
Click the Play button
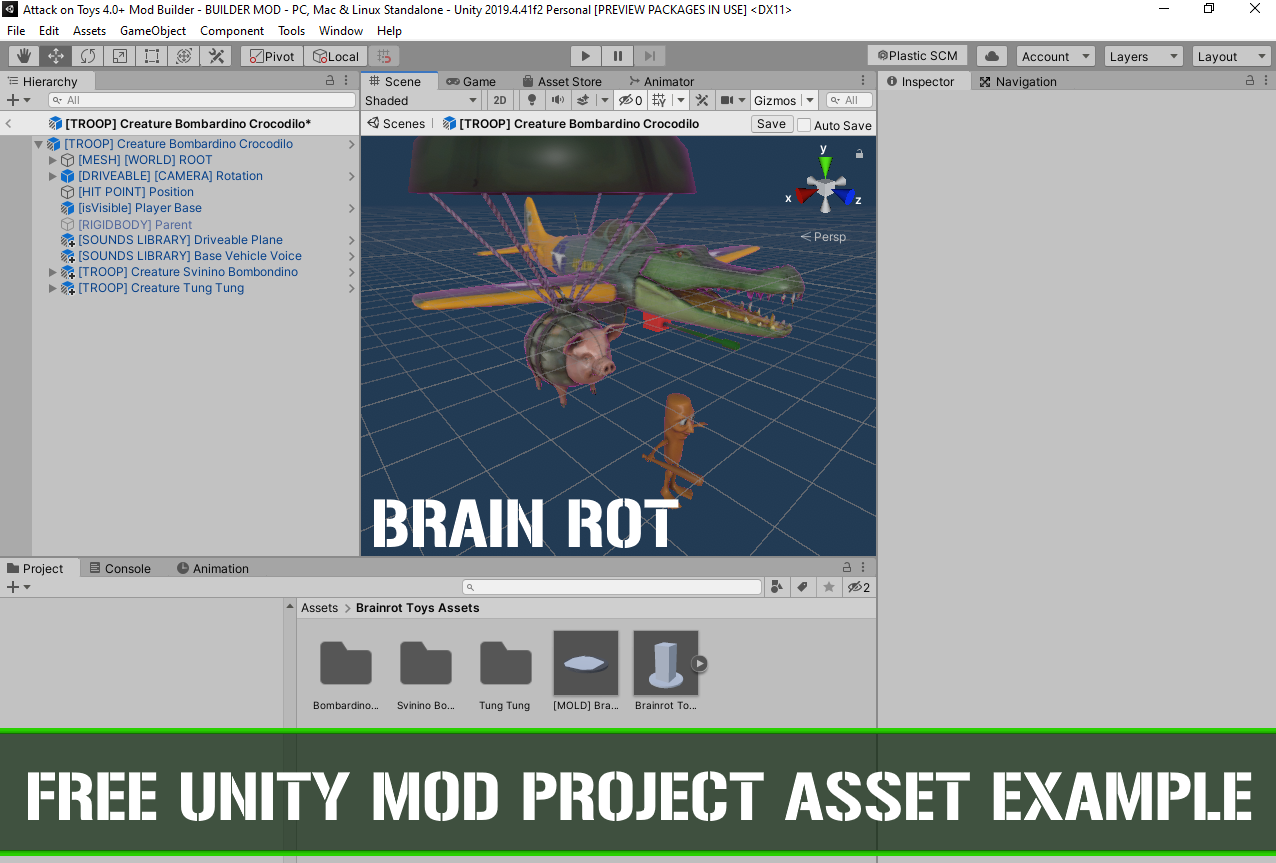tap(586, 56)
